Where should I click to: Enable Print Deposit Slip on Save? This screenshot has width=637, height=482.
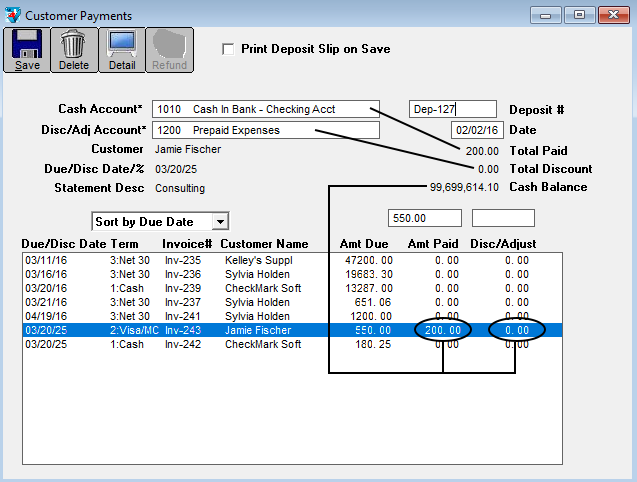pos(228,49)
